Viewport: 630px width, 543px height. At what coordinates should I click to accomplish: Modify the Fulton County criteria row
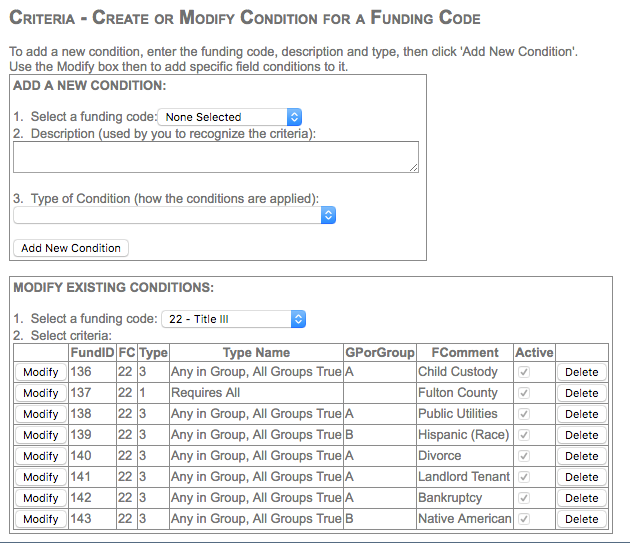coord(41,393)
